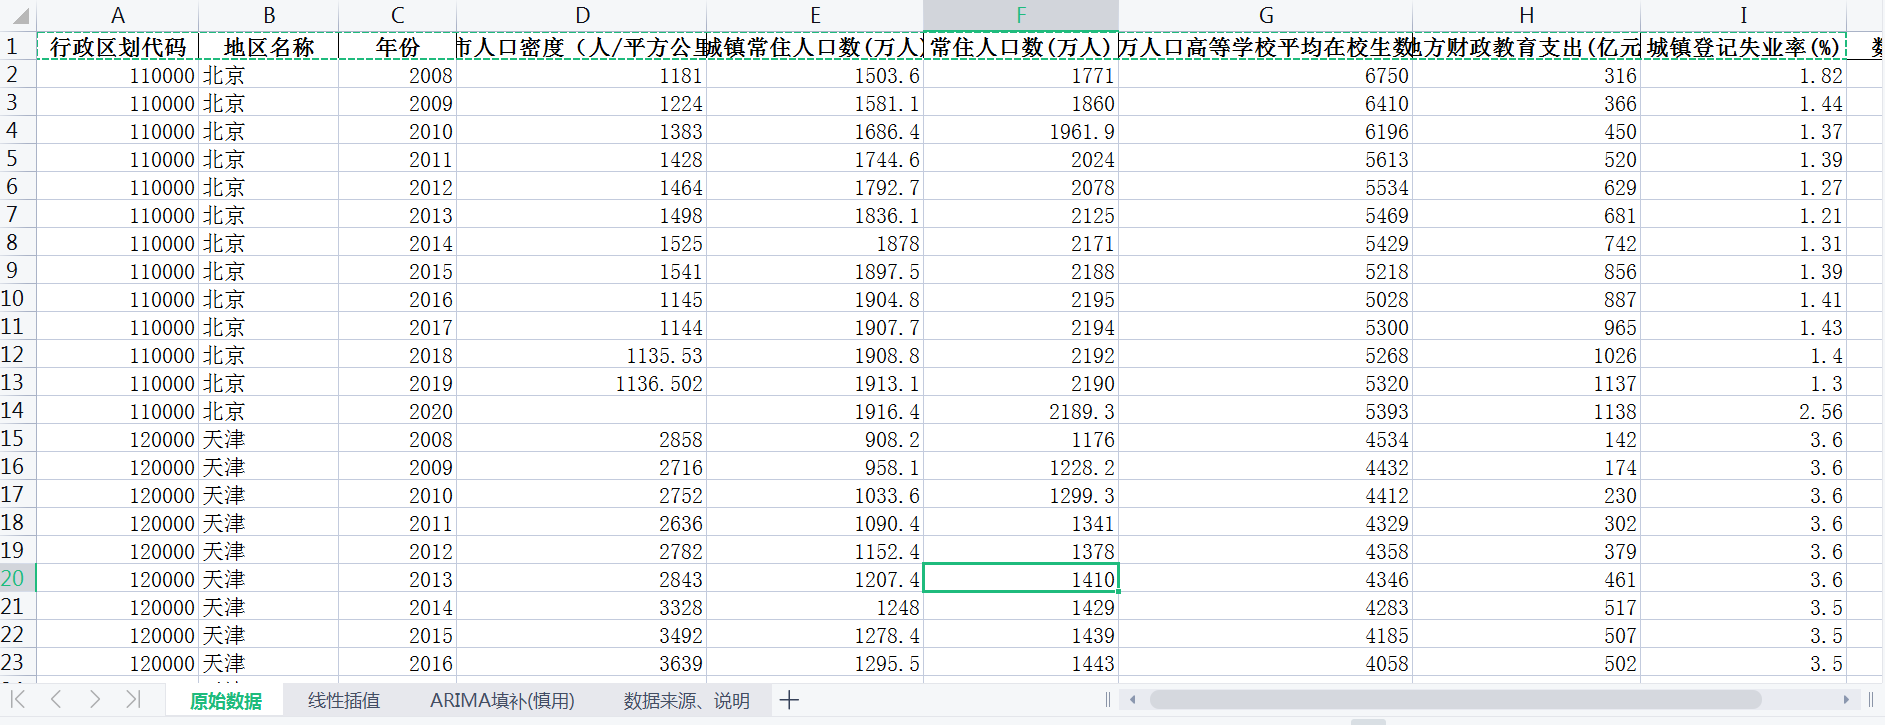
Task: Select column A header
Action: (x=118, y=16)
